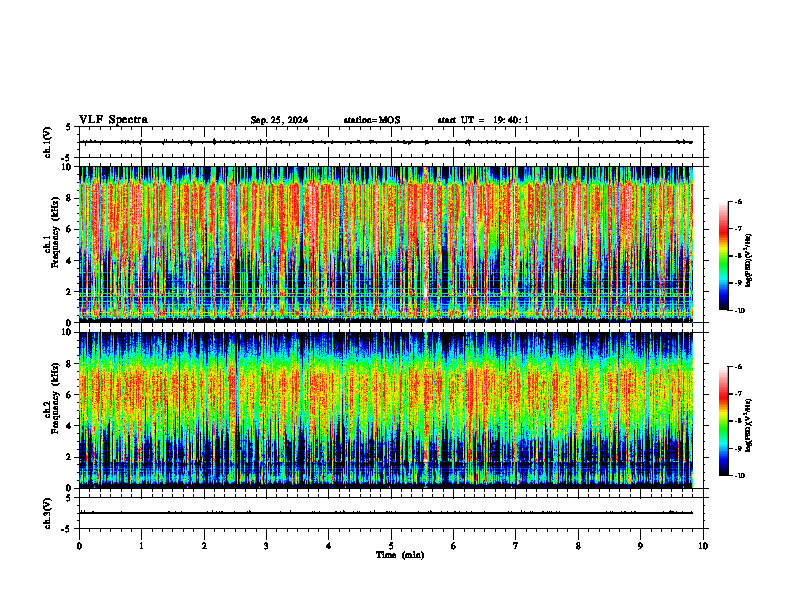
Task: Click inside the ch.1 spectrogram panel
Action: point(386,244)
